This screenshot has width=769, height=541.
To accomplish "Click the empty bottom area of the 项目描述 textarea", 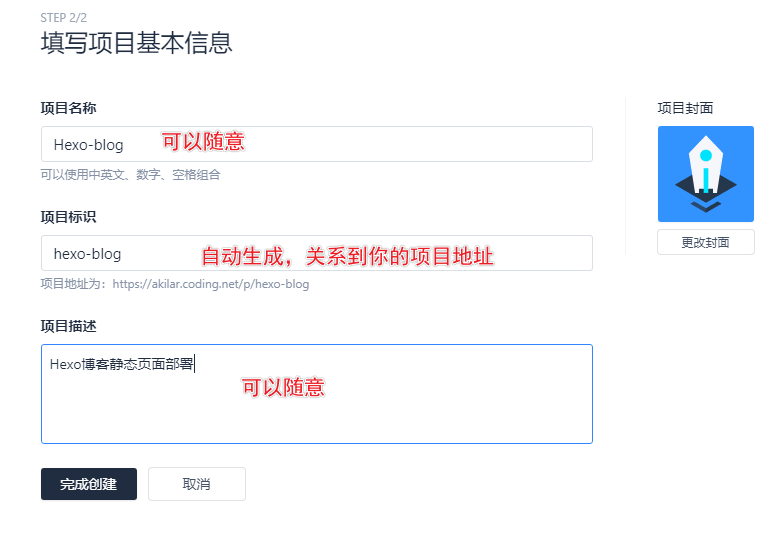I will 316,425.
